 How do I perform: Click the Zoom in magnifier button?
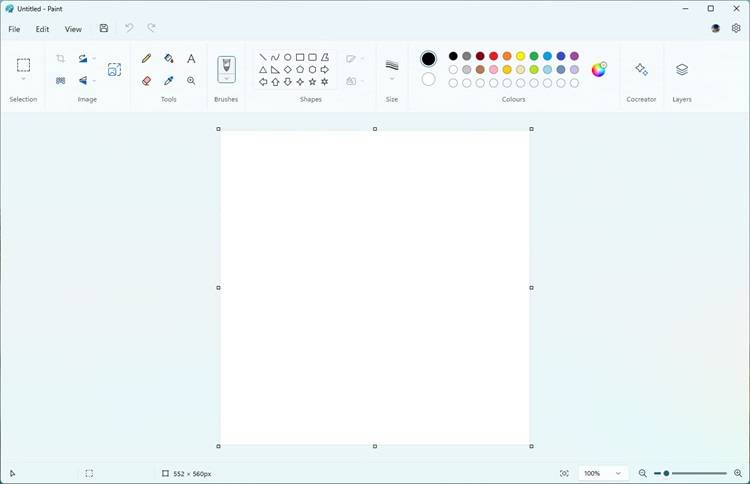738,473
